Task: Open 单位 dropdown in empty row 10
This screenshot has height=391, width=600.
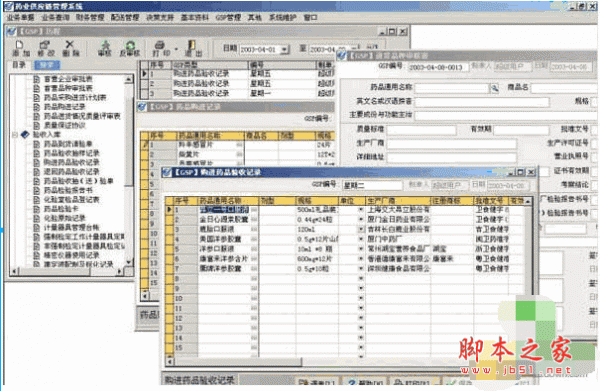Action: coord(361,298)
